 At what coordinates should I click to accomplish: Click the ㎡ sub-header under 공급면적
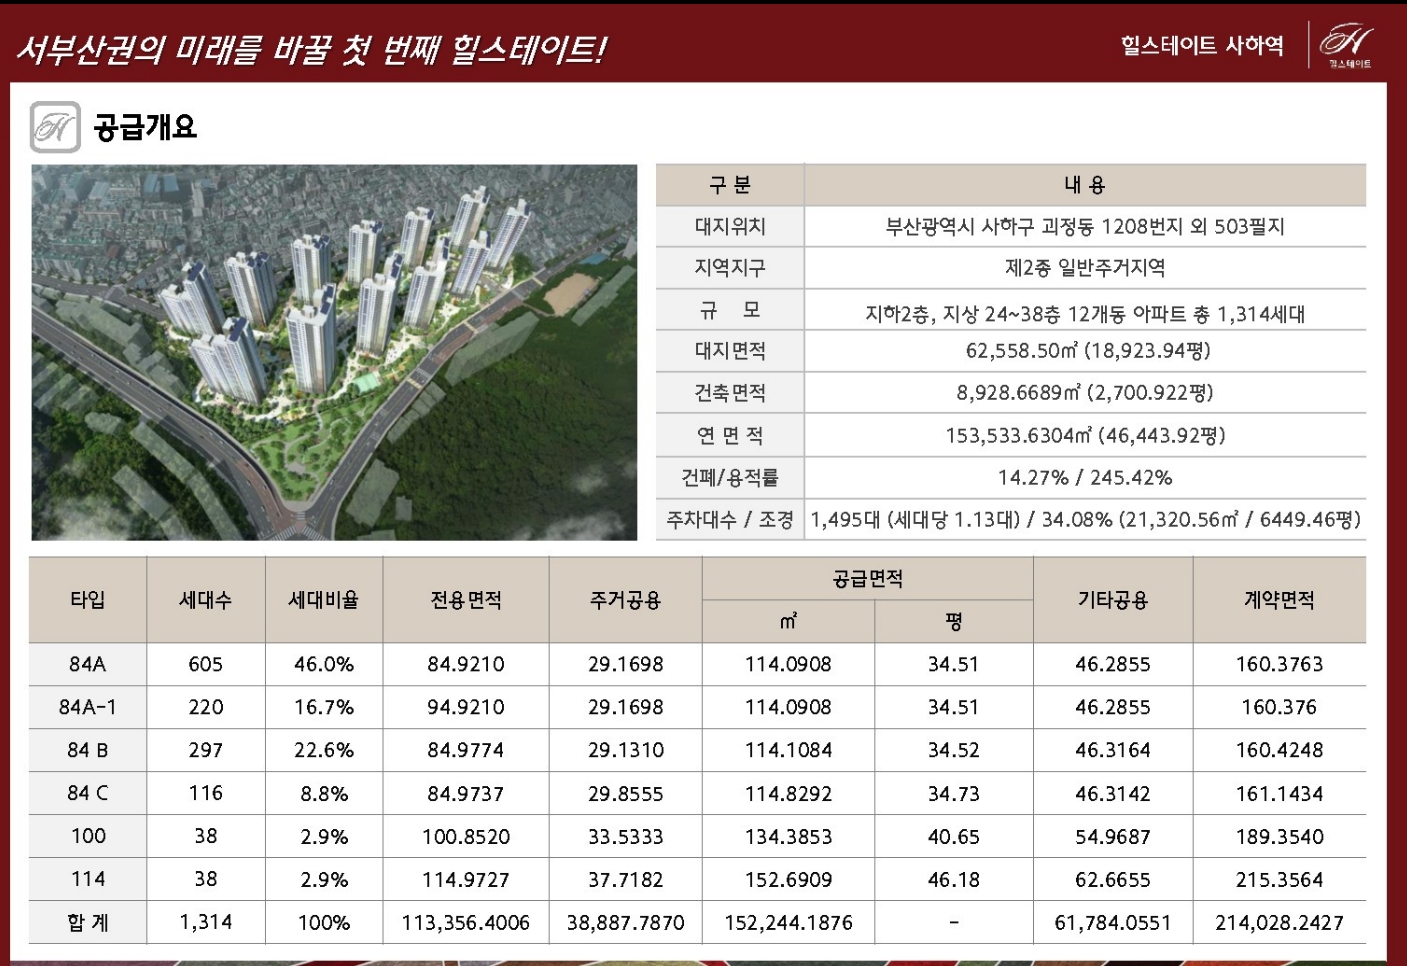coord(789,622)
